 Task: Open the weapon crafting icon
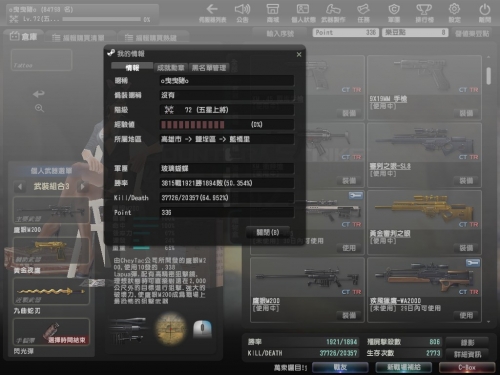pos(333,9)
